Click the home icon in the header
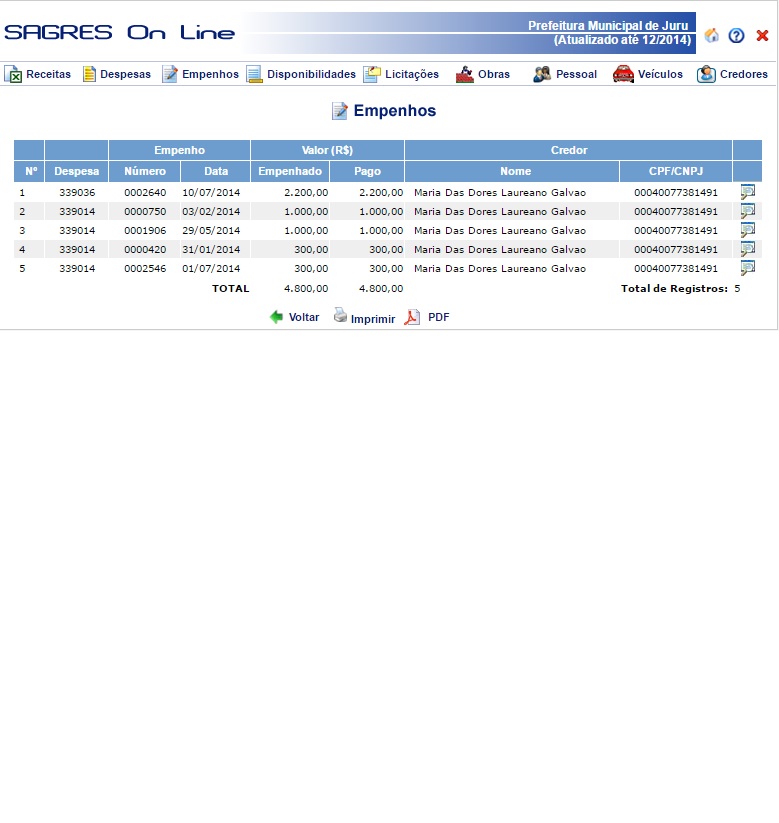Screen dimensions: 779x823 click(x=712, y=35)
